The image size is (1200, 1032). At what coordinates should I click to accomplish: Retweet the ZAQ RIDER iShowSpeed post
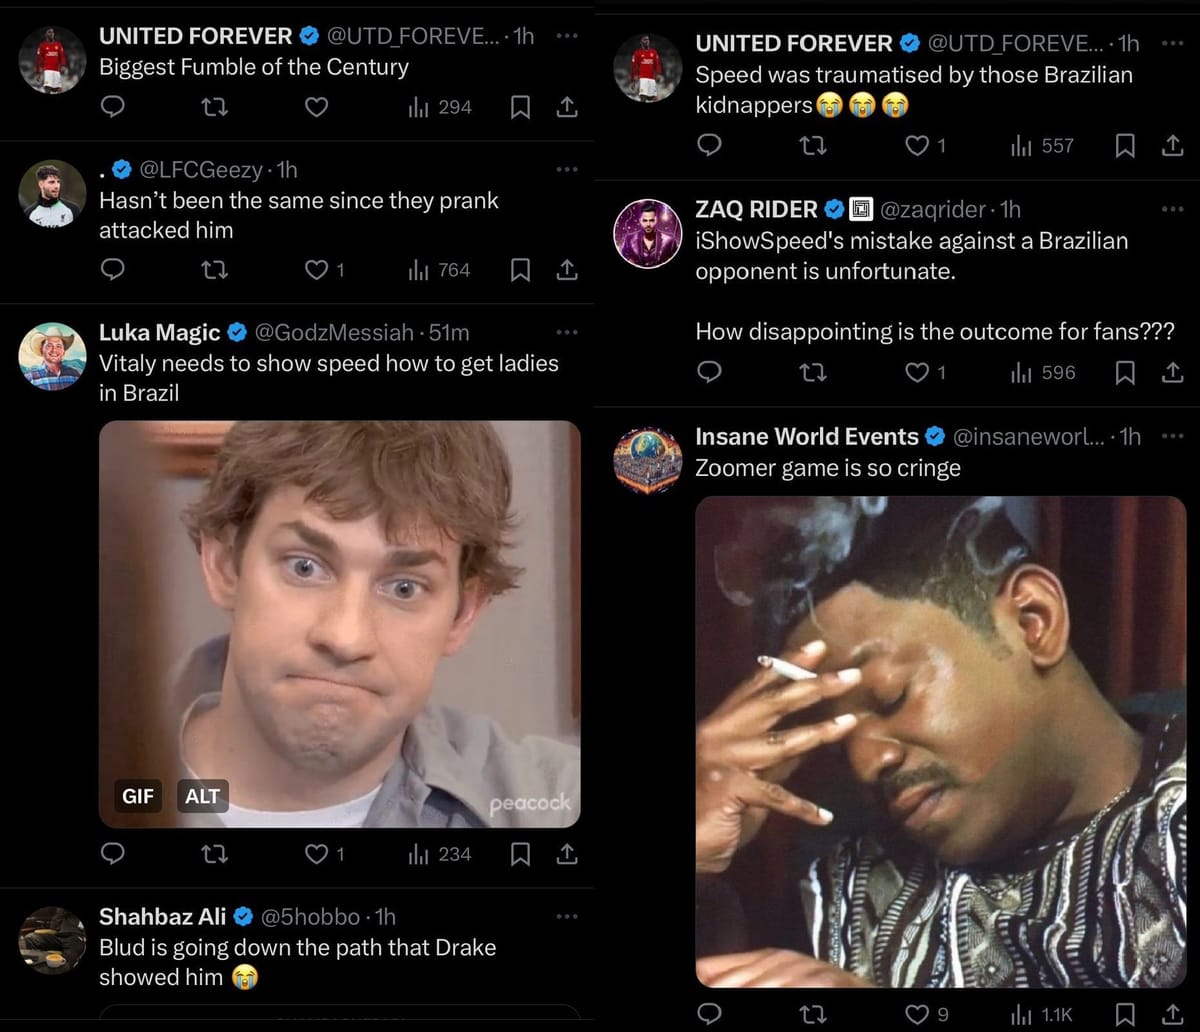point(814,373)
